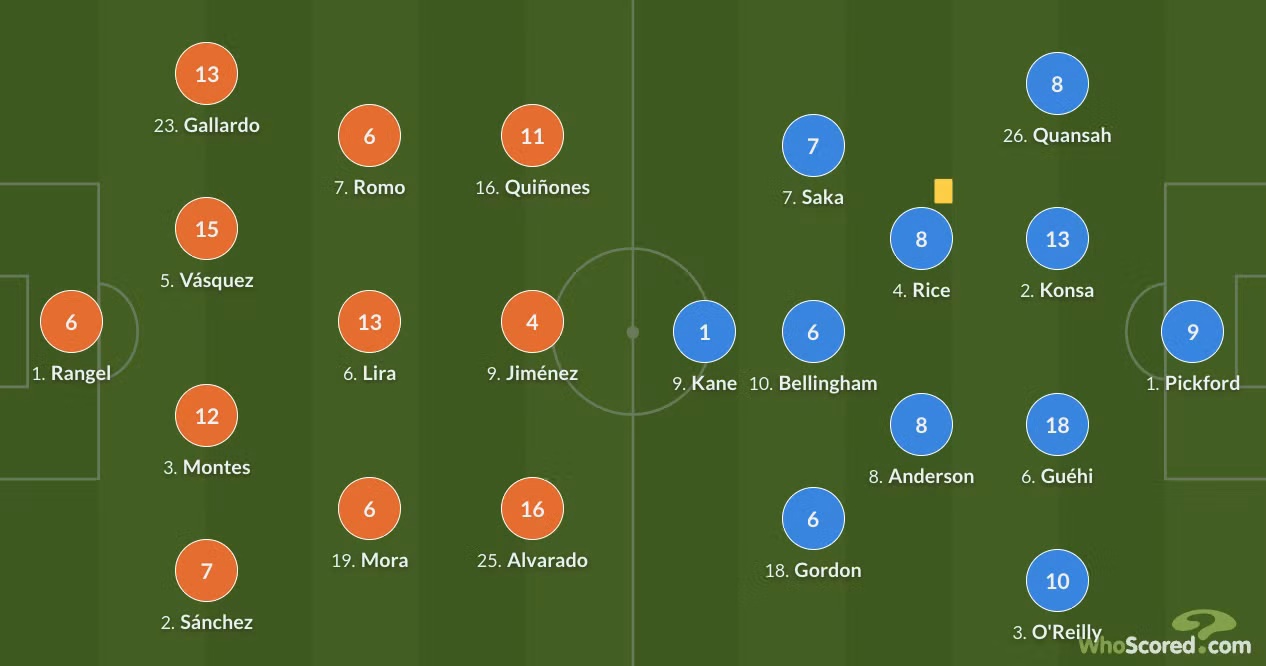Screen dimensions: 1266x666
Task: Click Guéhi's blue circle numbered 18
Action: 1057,425
